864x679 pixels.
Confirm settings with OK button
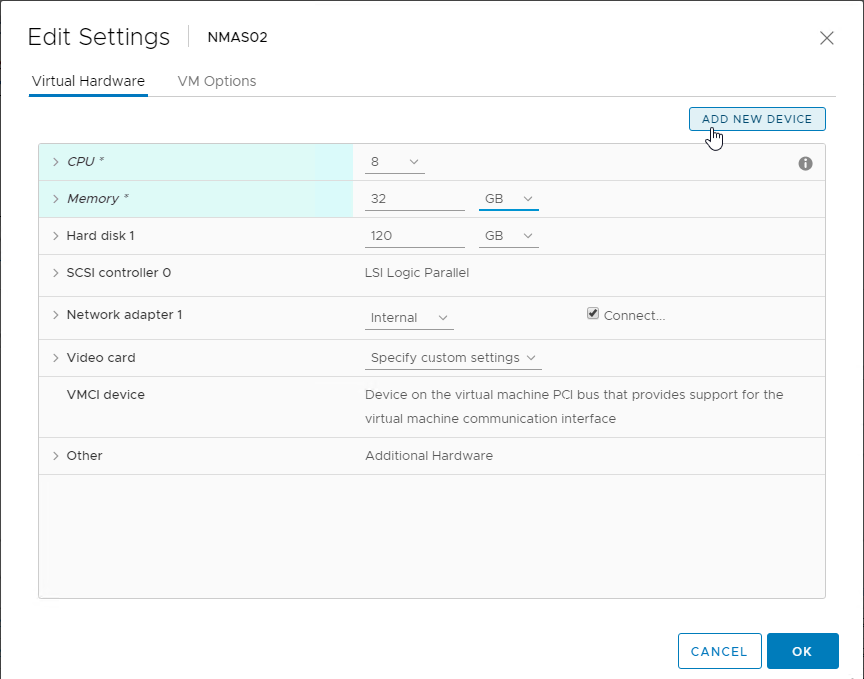pos(802,651)
